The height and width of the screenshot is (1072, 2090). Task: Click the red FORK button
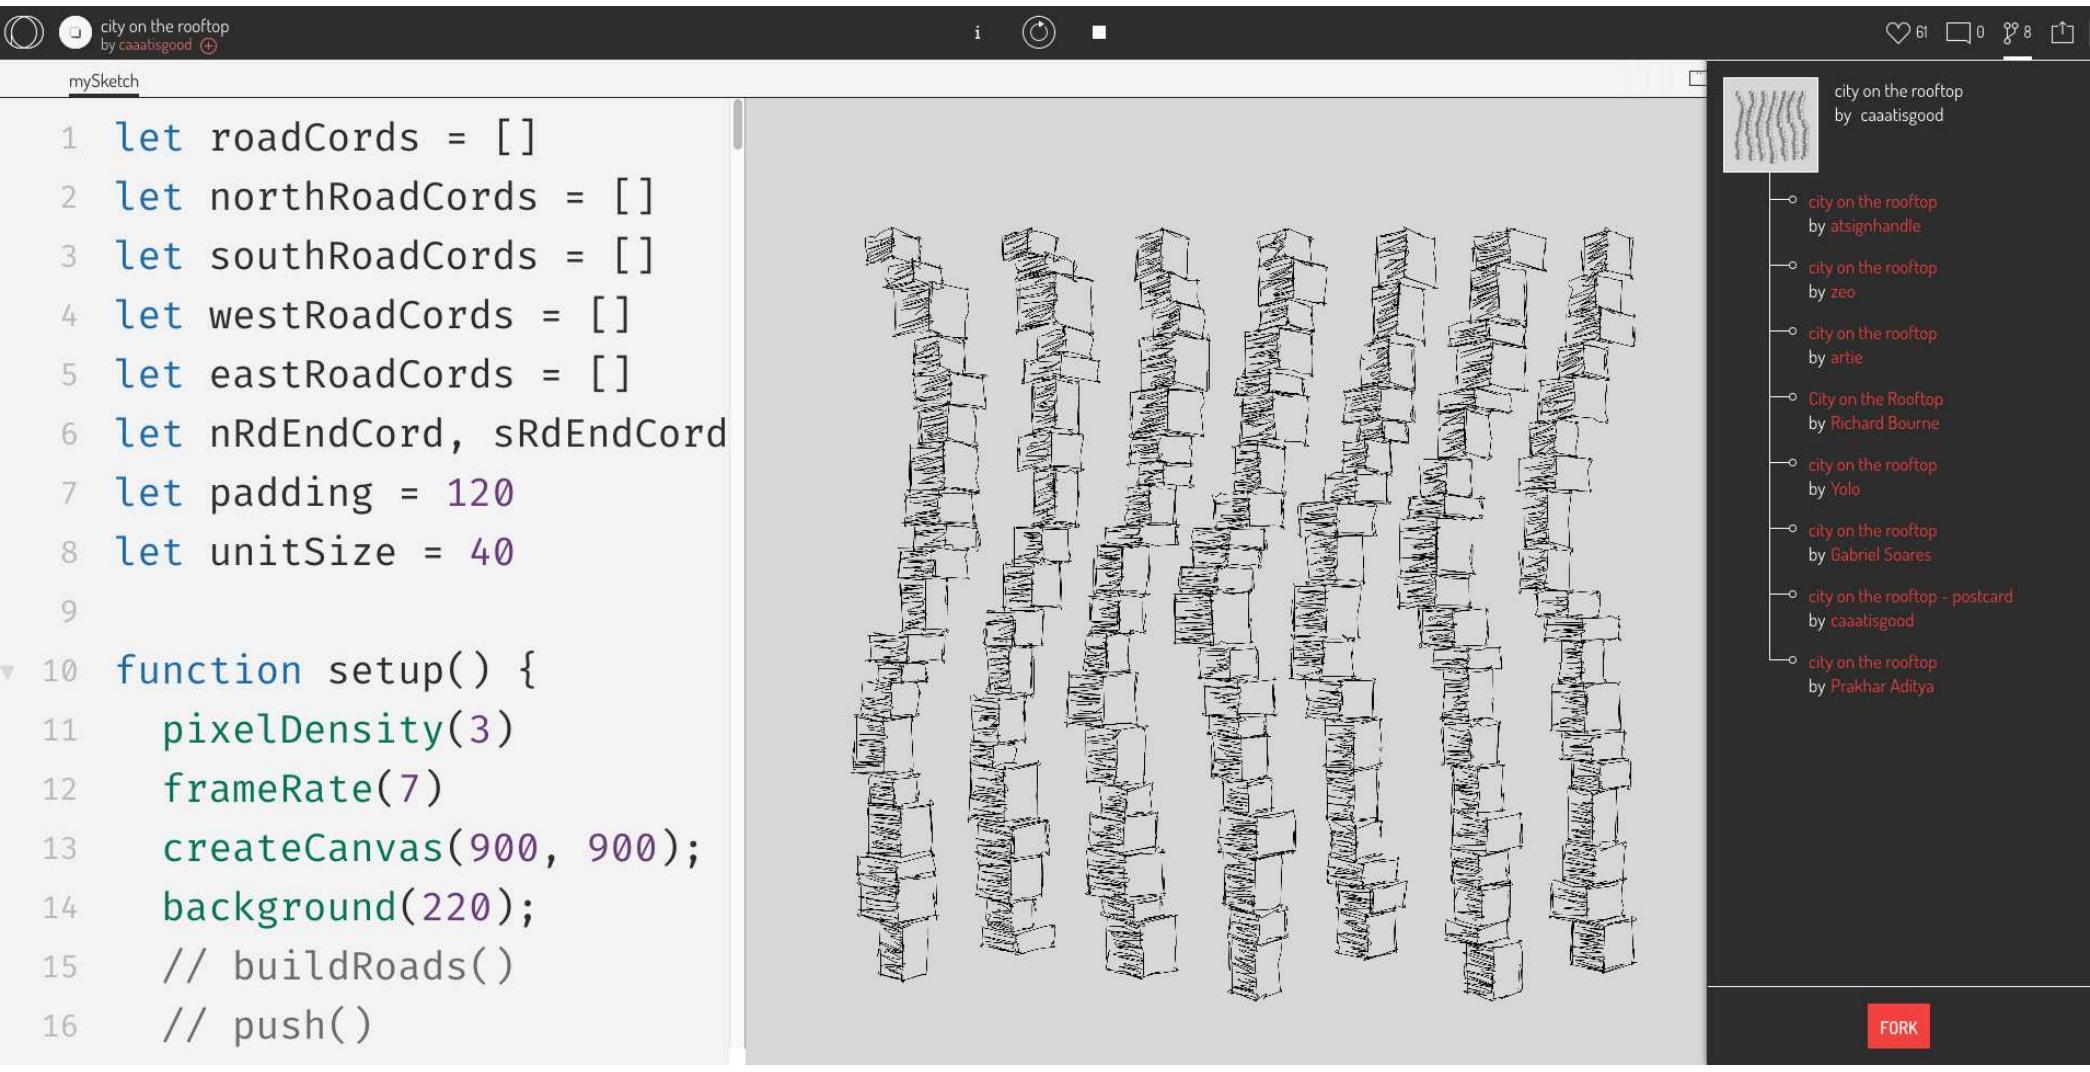pyautogui.click(x=1898, y=1027)
